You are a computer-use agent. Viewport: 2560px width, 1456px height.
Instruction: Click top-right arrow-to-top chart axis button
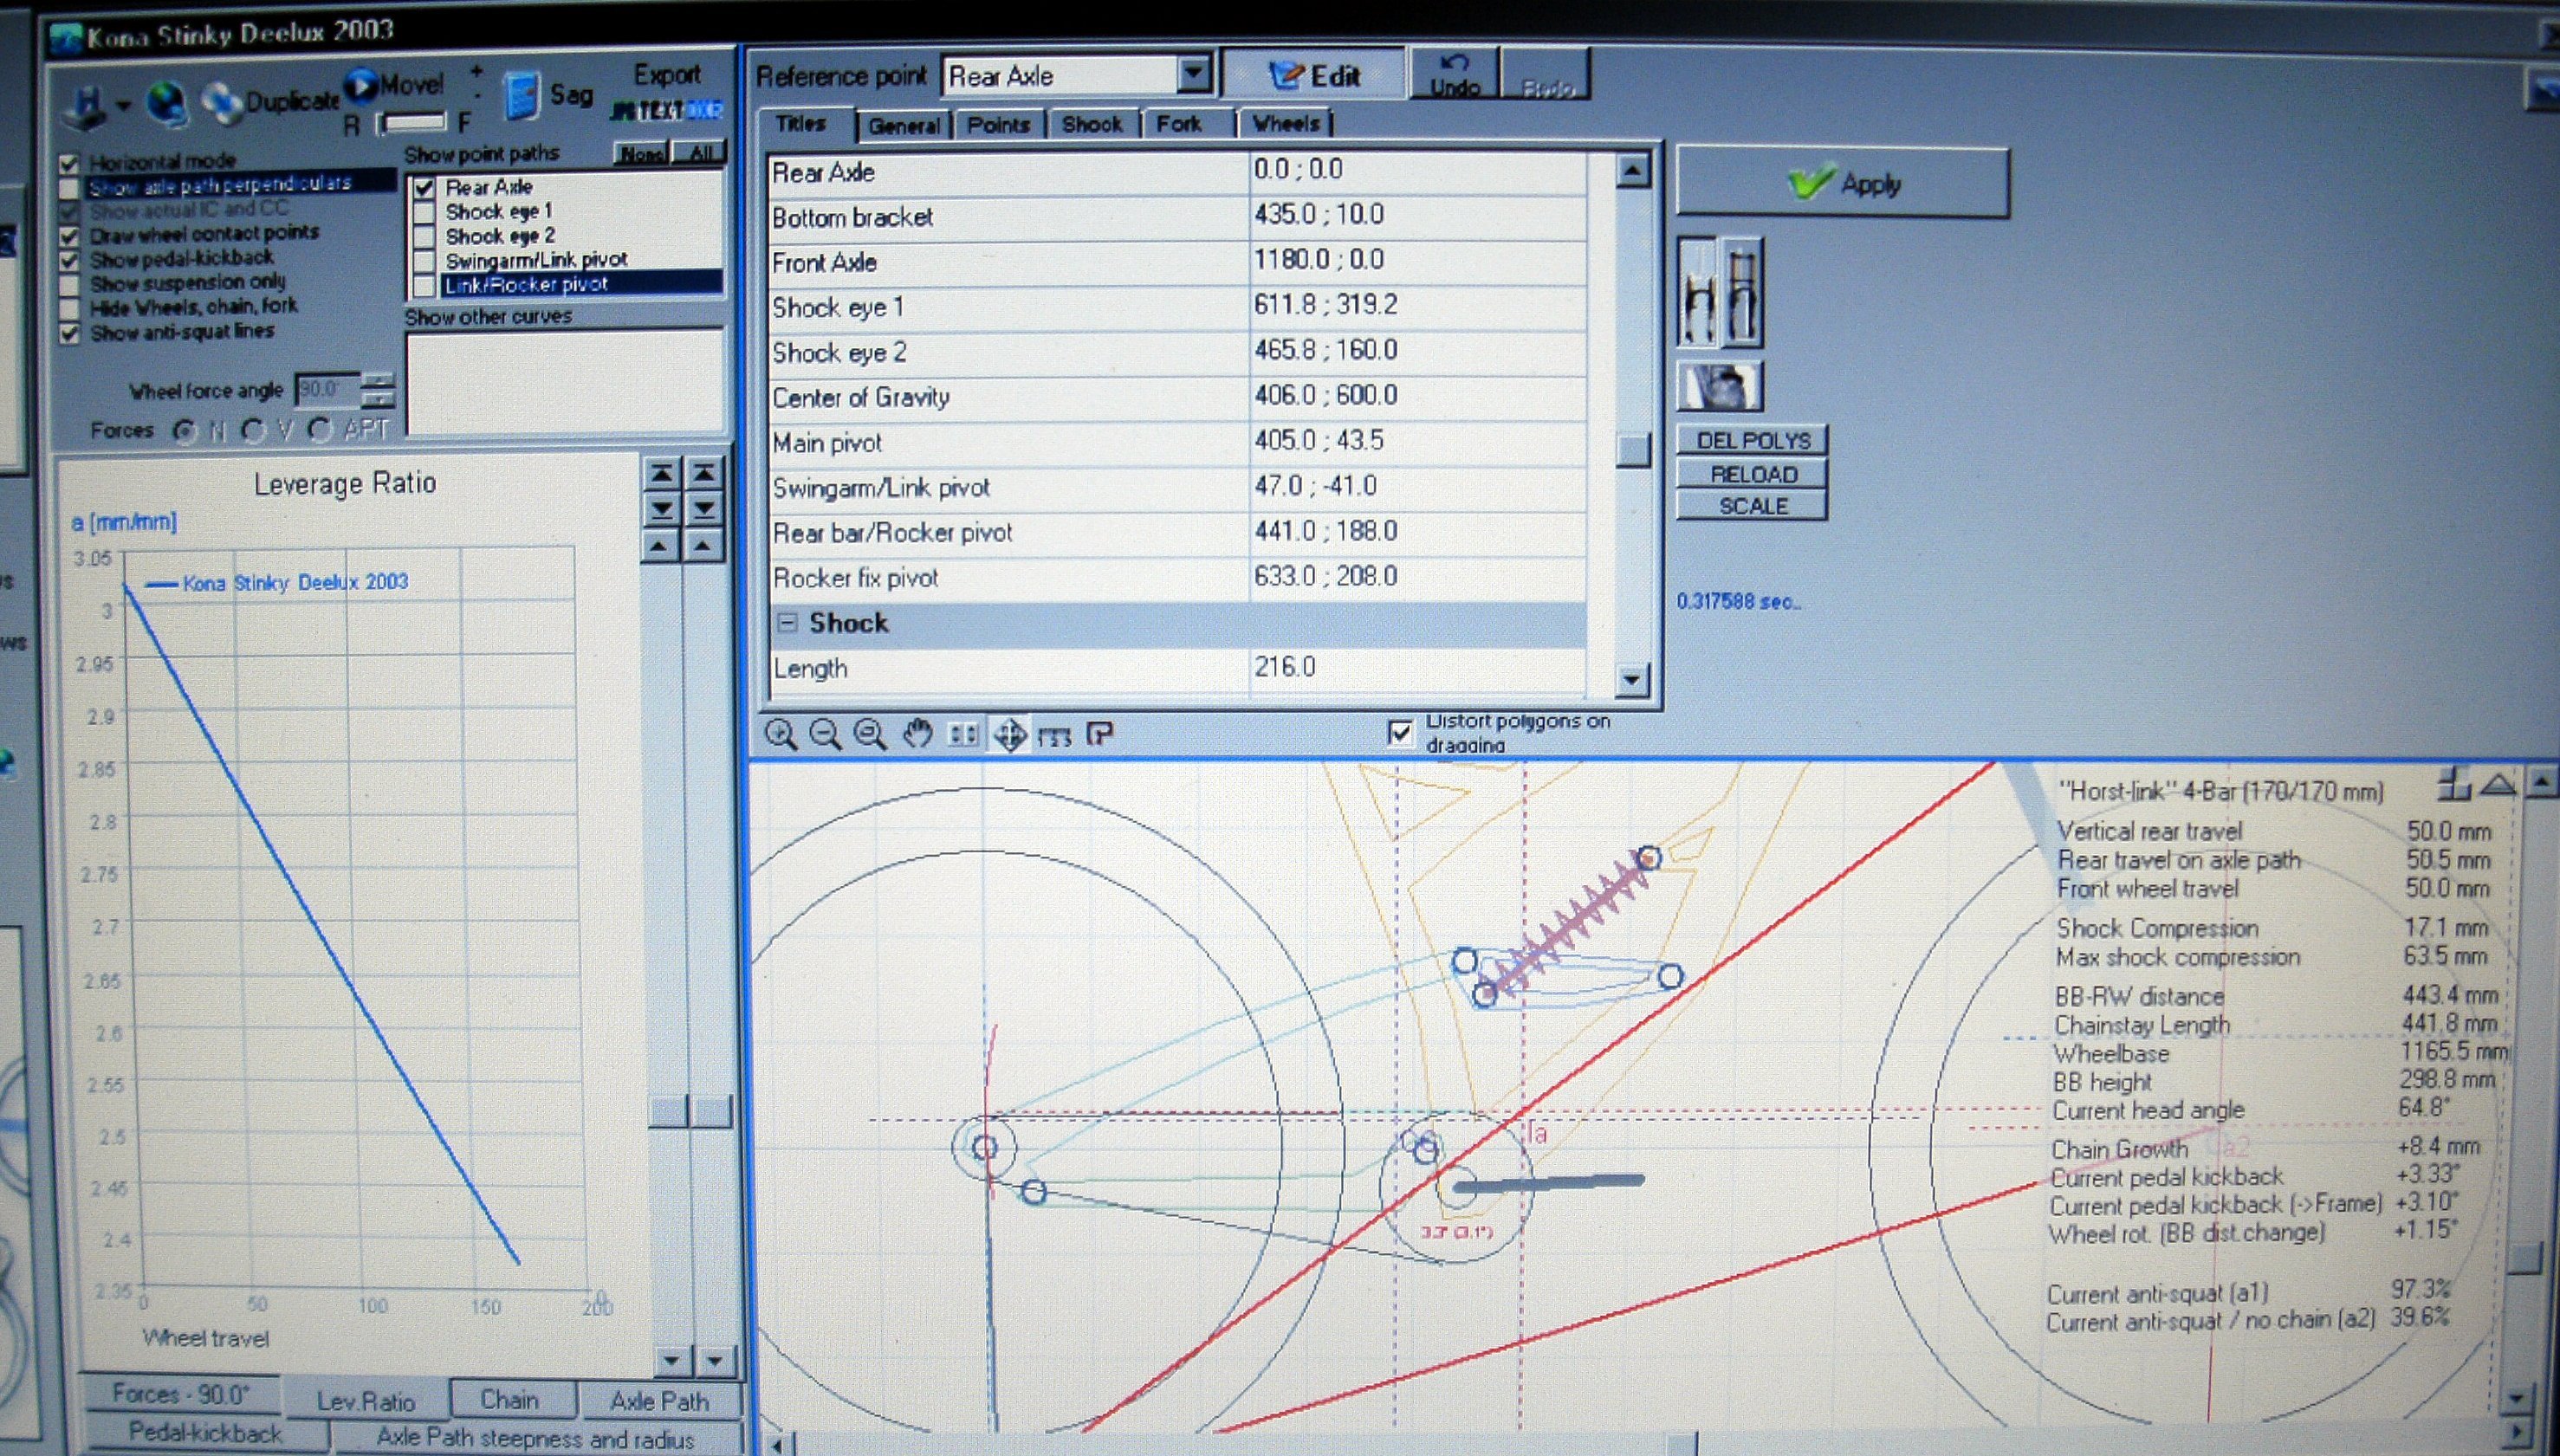tap(704, 473)
